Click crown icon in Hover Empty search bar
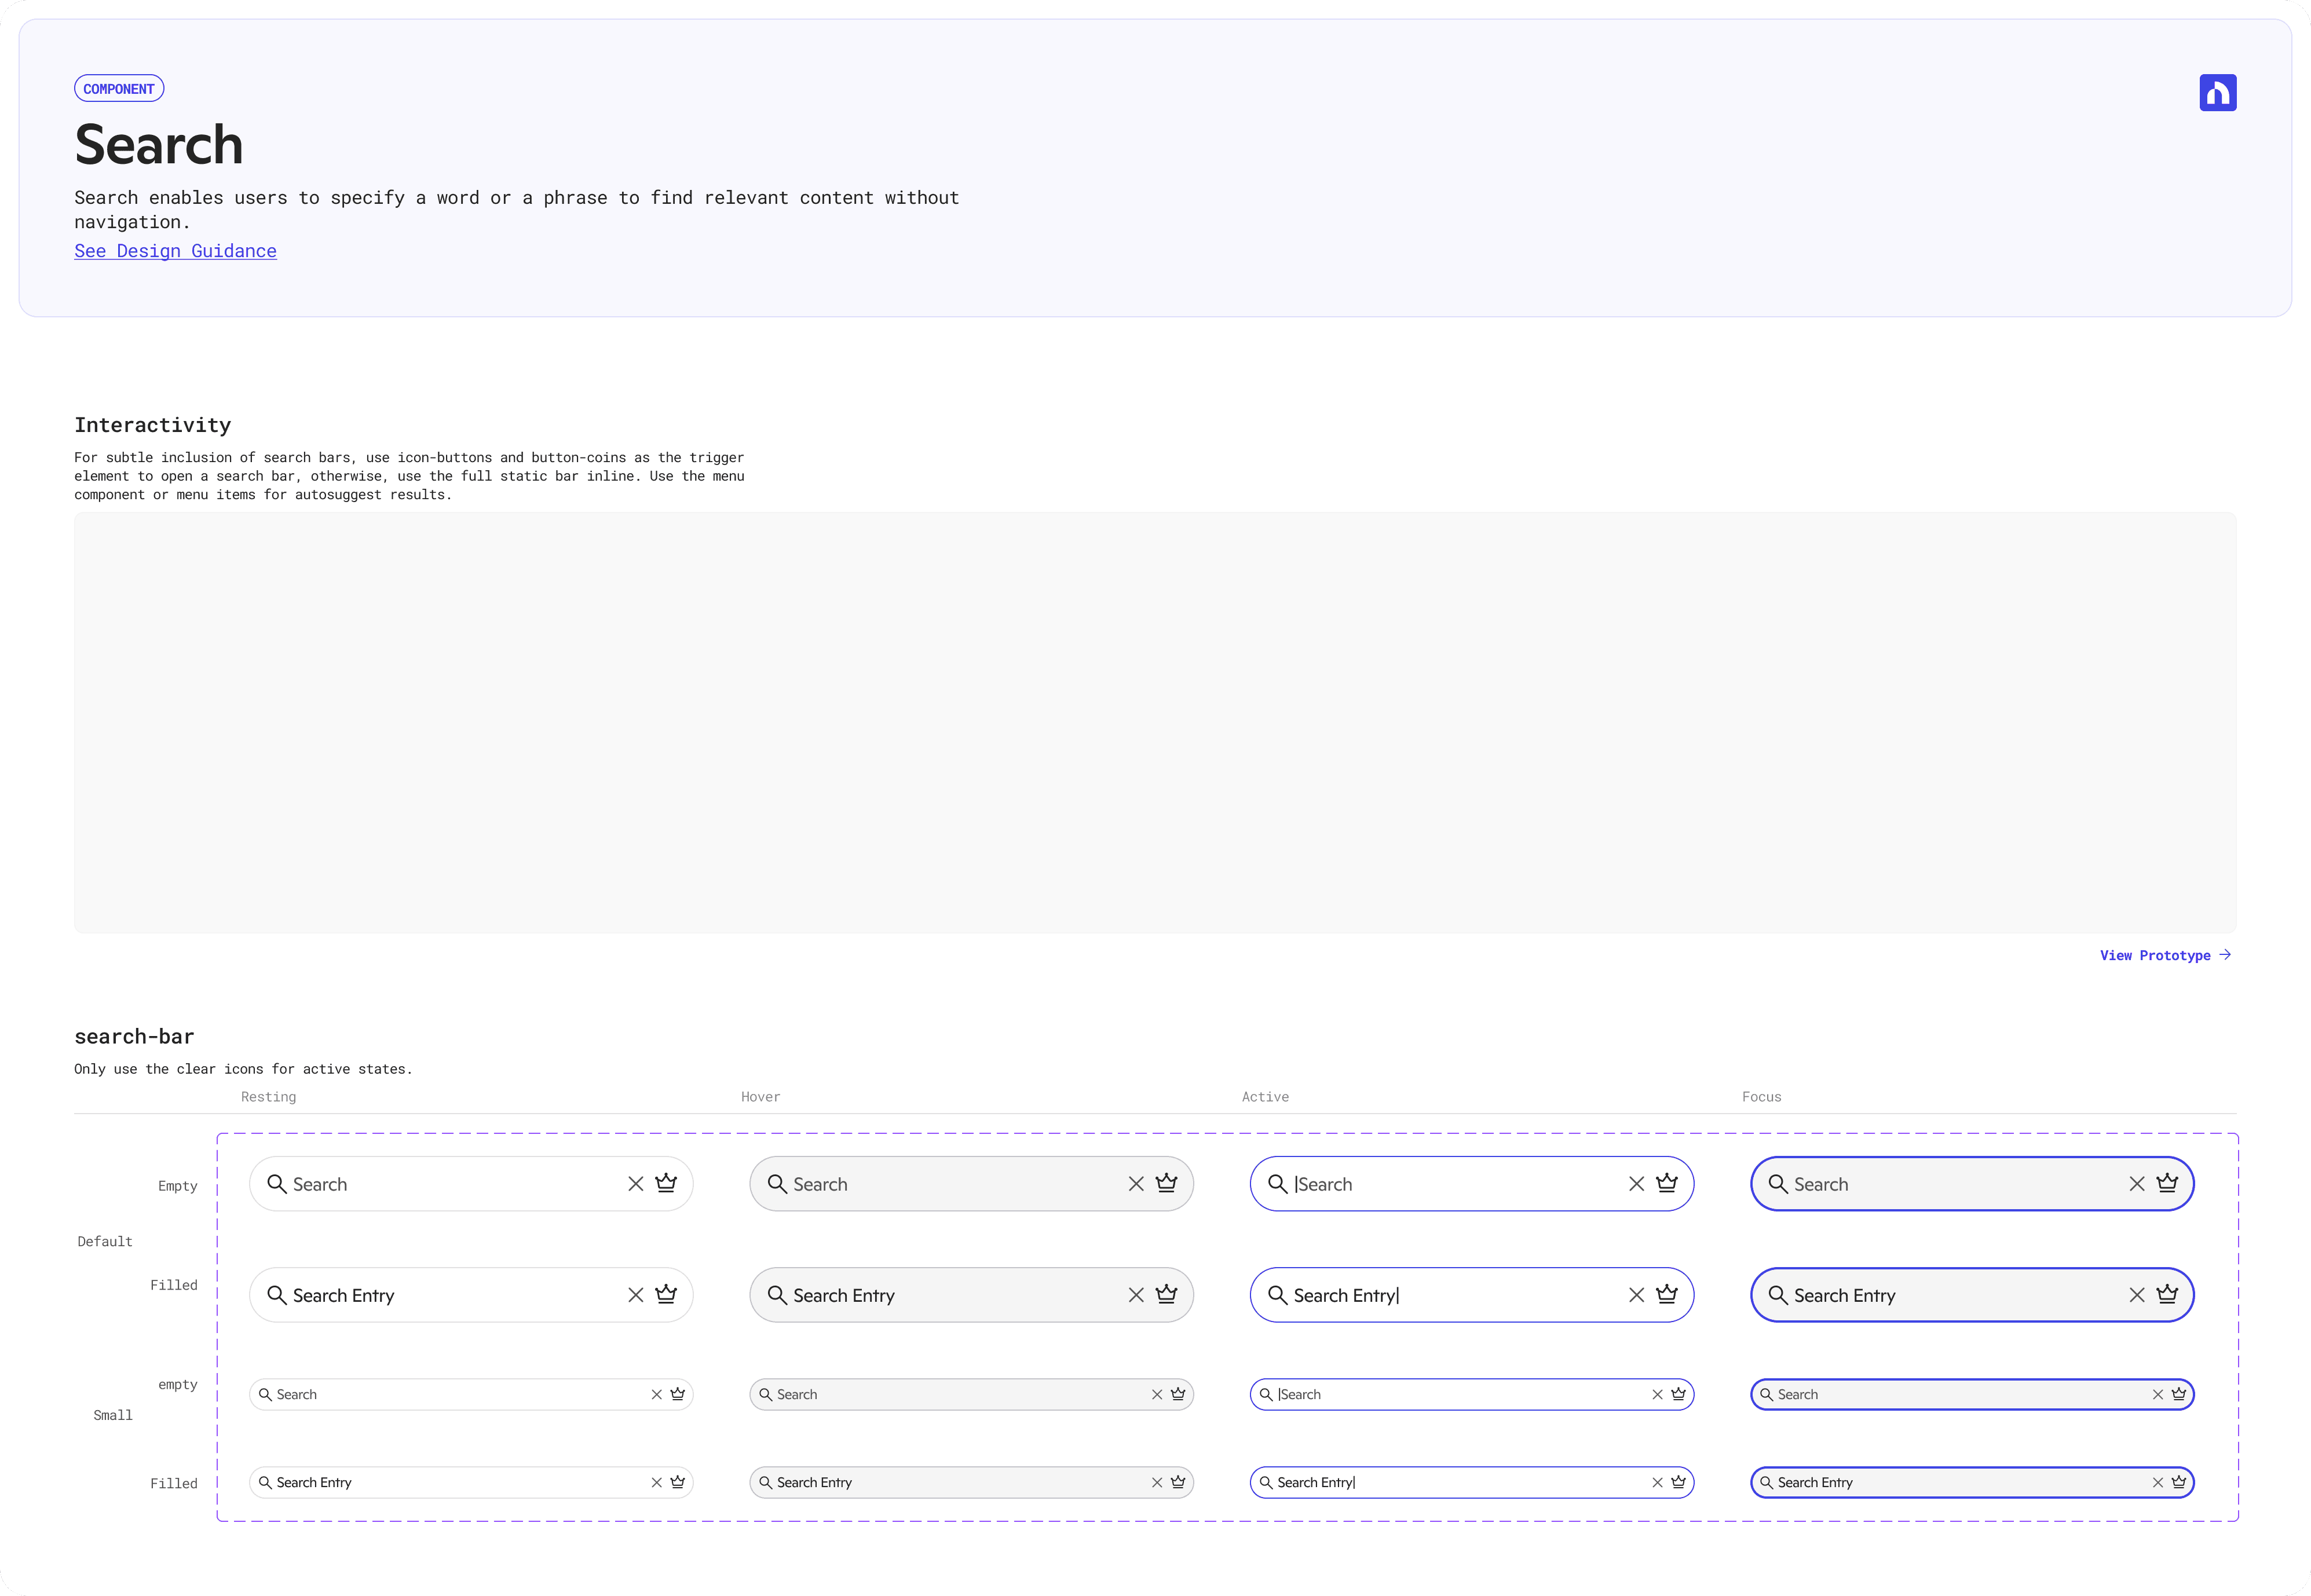The image size is (2311, 1596). [x=1166, y=1183]
